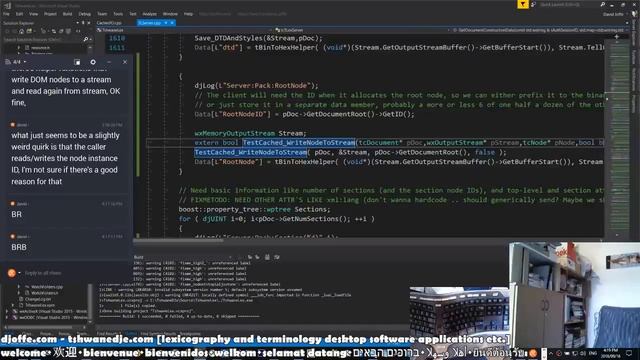
Task: Click Output go to next message icon
Action: [257, 257]
